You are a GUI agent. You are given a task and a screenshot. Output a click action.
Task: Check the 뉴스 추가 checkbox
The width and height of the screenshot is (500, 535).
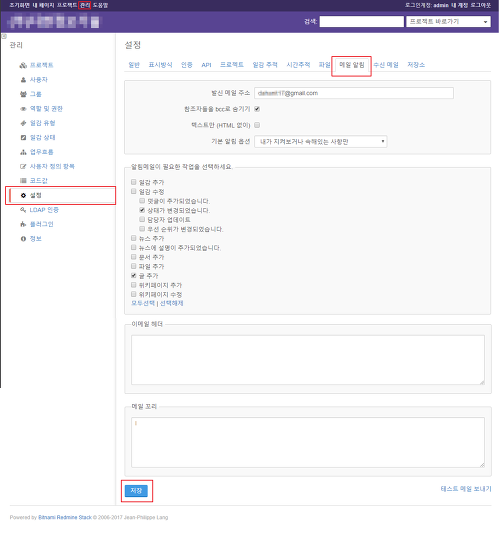click(x=133, y=238)
